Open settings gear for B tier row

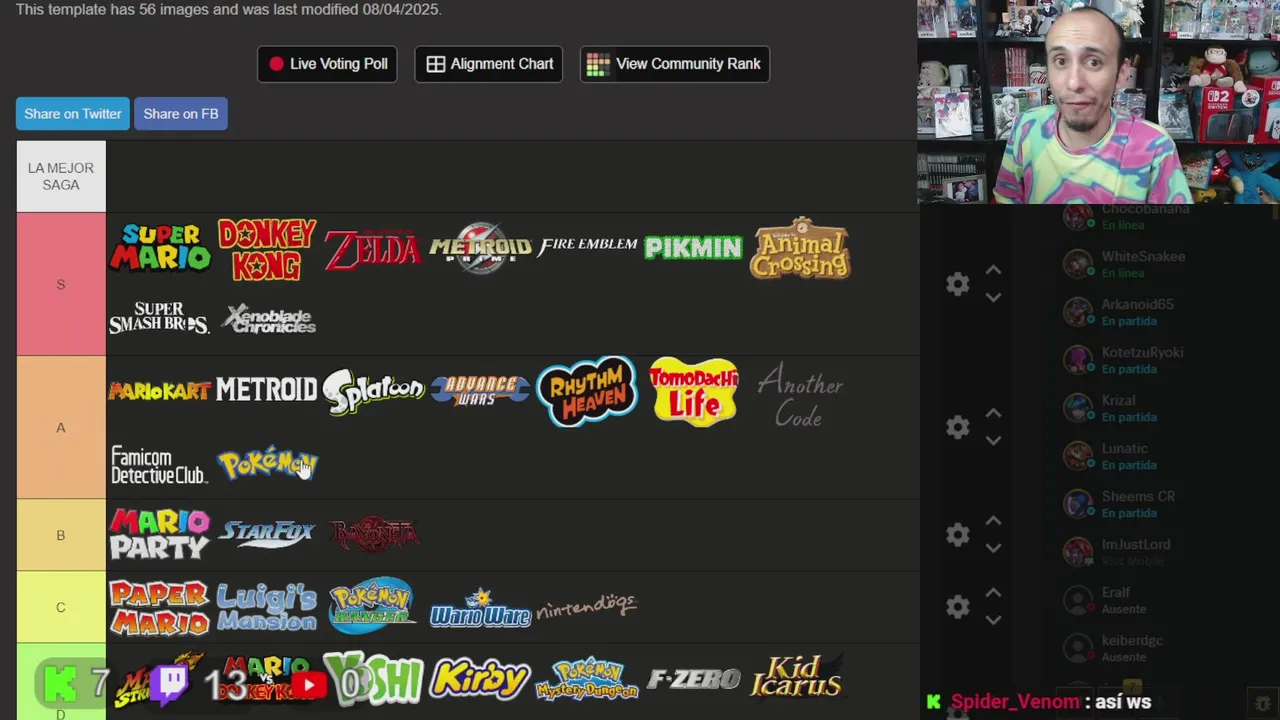click(958, 534)
